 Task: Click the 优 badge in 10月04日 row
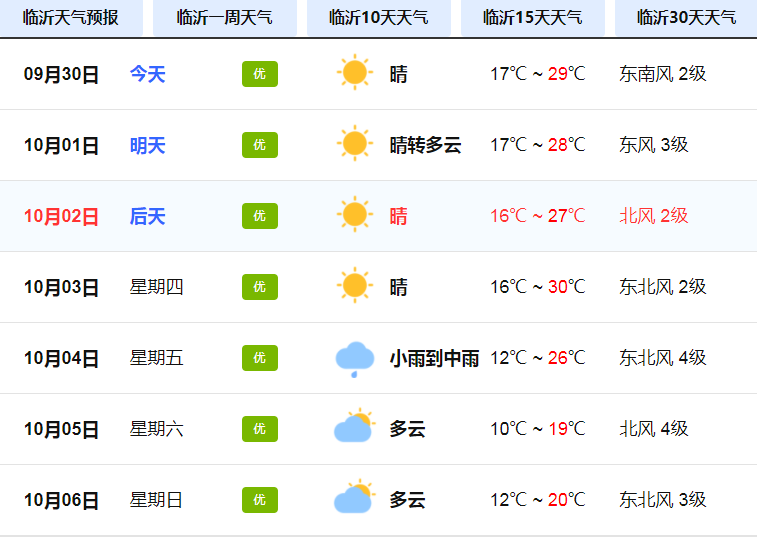(x=260, y=358)
